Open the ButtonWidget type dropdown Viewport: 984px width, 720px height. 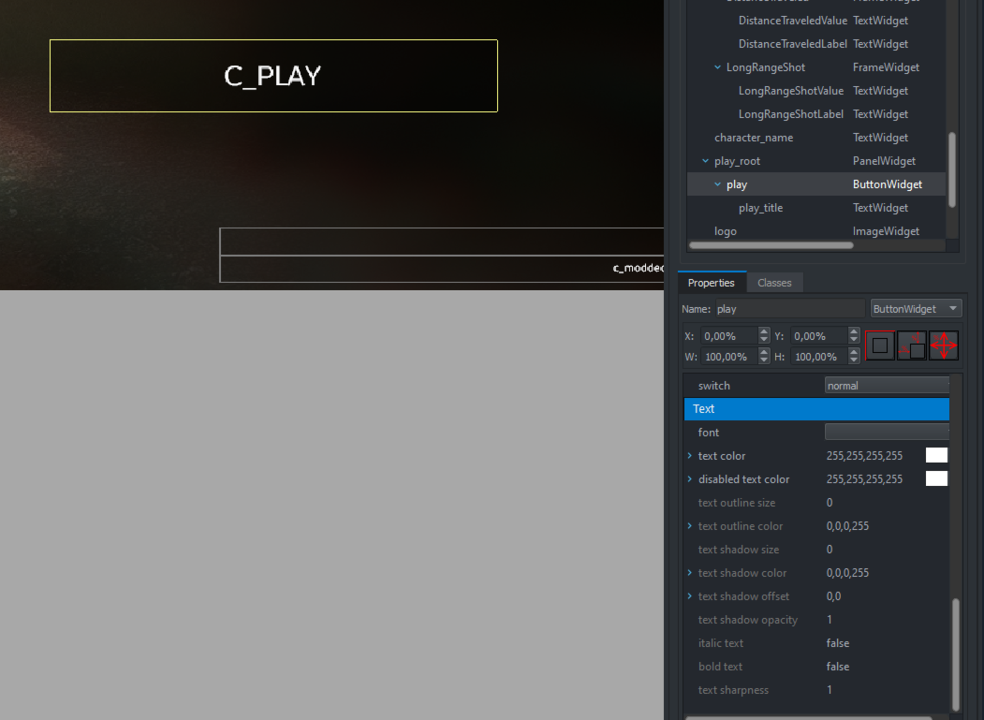tap(916, 309)
